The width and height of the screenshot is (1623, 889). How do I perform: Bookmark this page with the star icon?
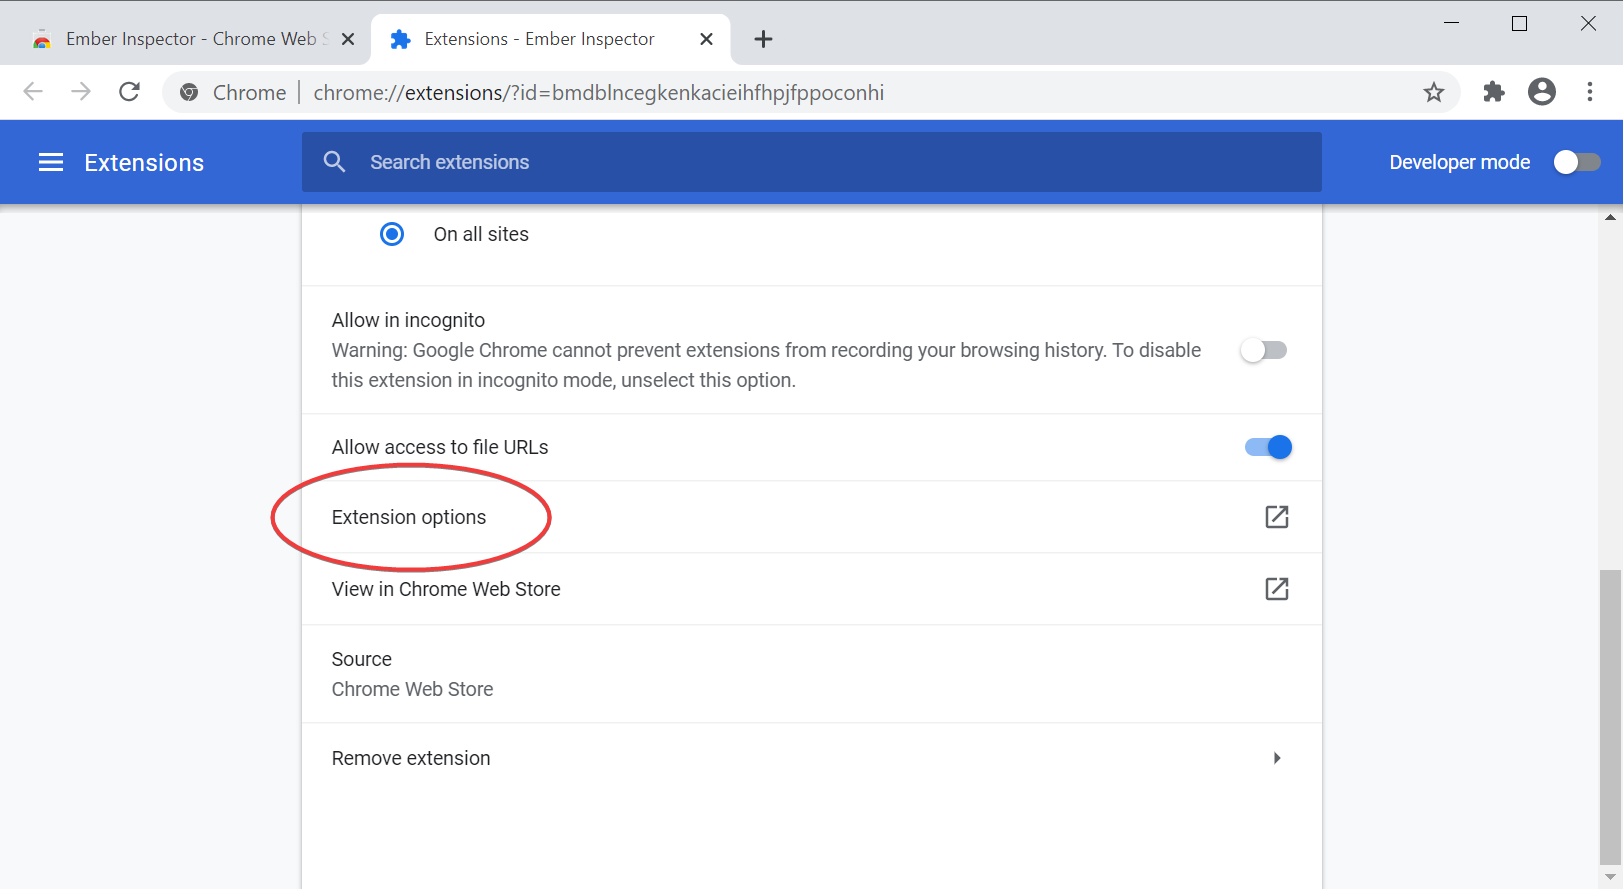coord(1433,92)
